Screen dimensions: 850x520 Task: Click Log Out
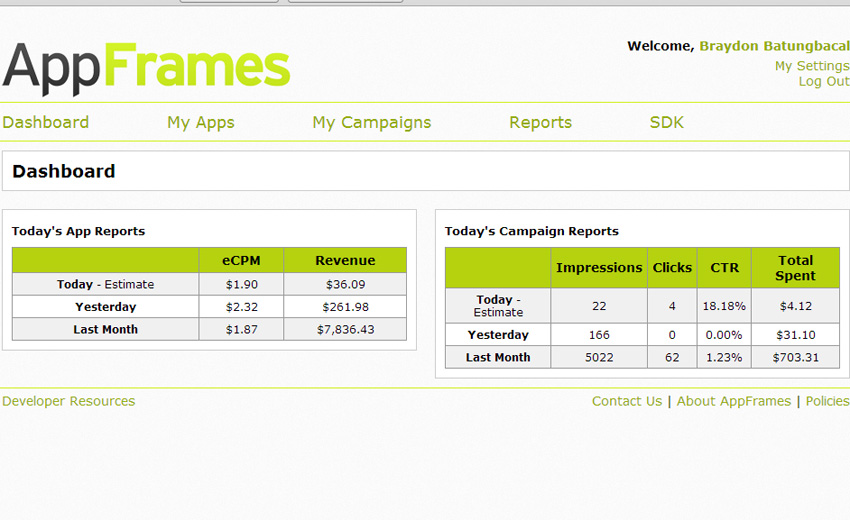(x=824, y=81)
